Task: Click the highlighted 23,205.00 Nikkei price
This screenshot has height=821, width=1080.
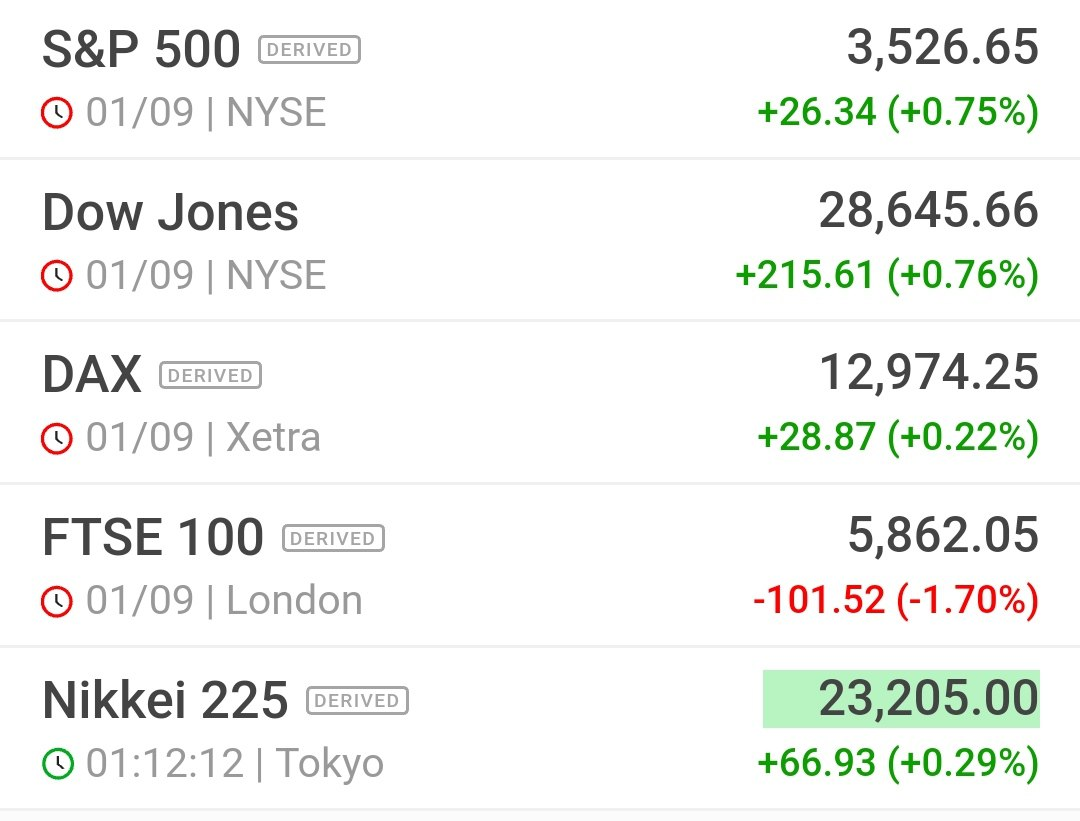Action: click(901, 698)
